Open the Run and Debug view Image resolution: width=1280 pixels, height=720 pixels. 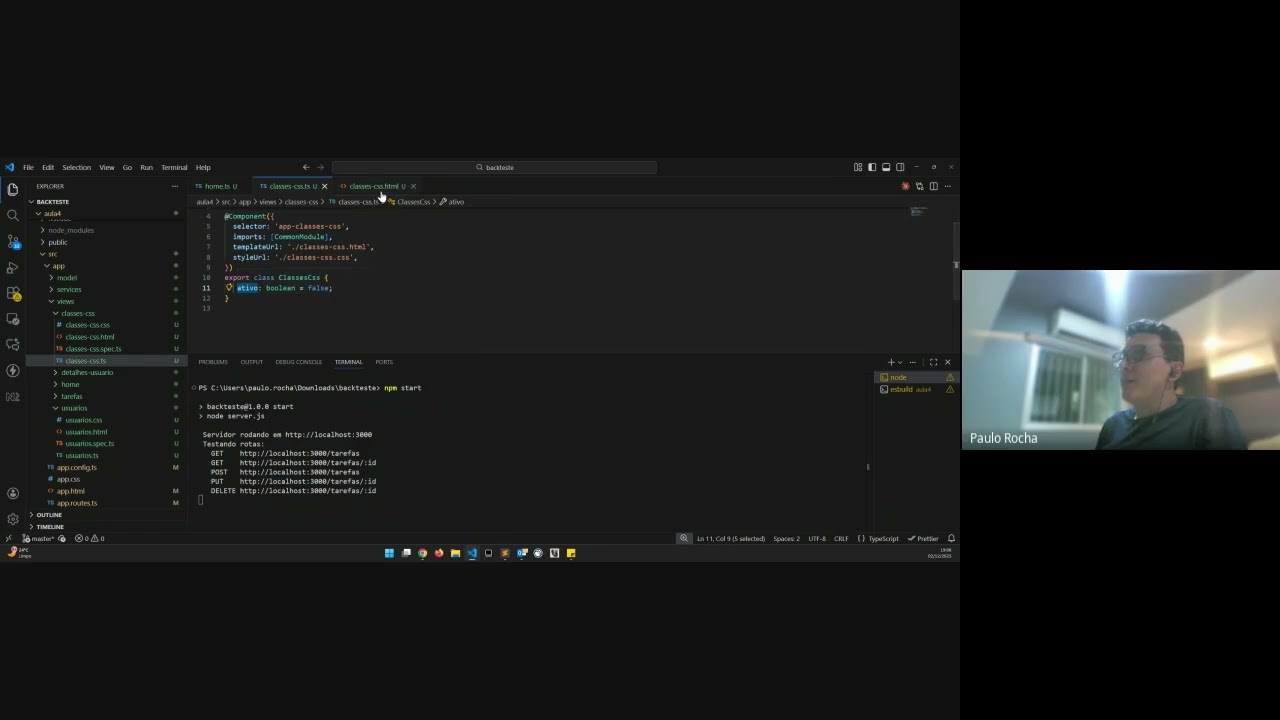pyautogui.click(x=13, y=267)
